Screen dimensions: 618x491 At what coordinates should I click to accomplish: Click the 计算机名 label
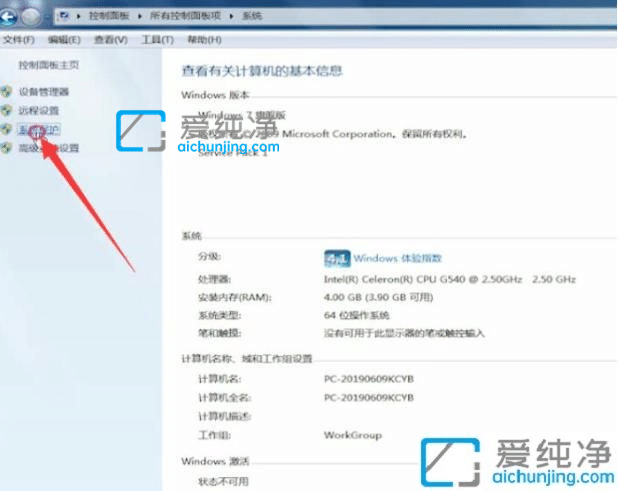point(220,379)
